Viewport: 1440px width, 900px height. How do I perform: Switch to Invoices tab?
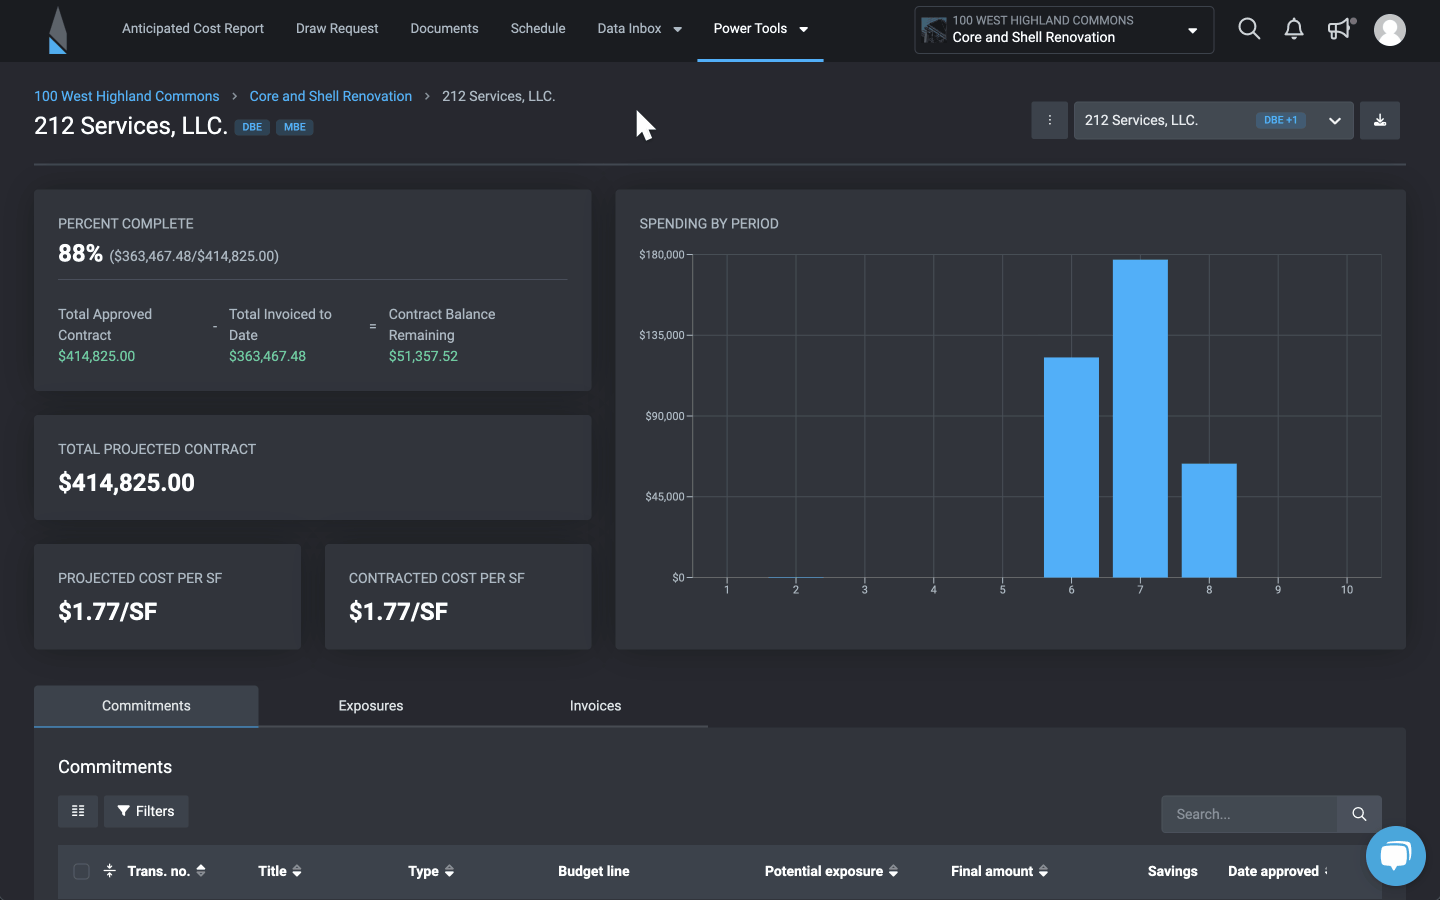(x=596, y=706)
